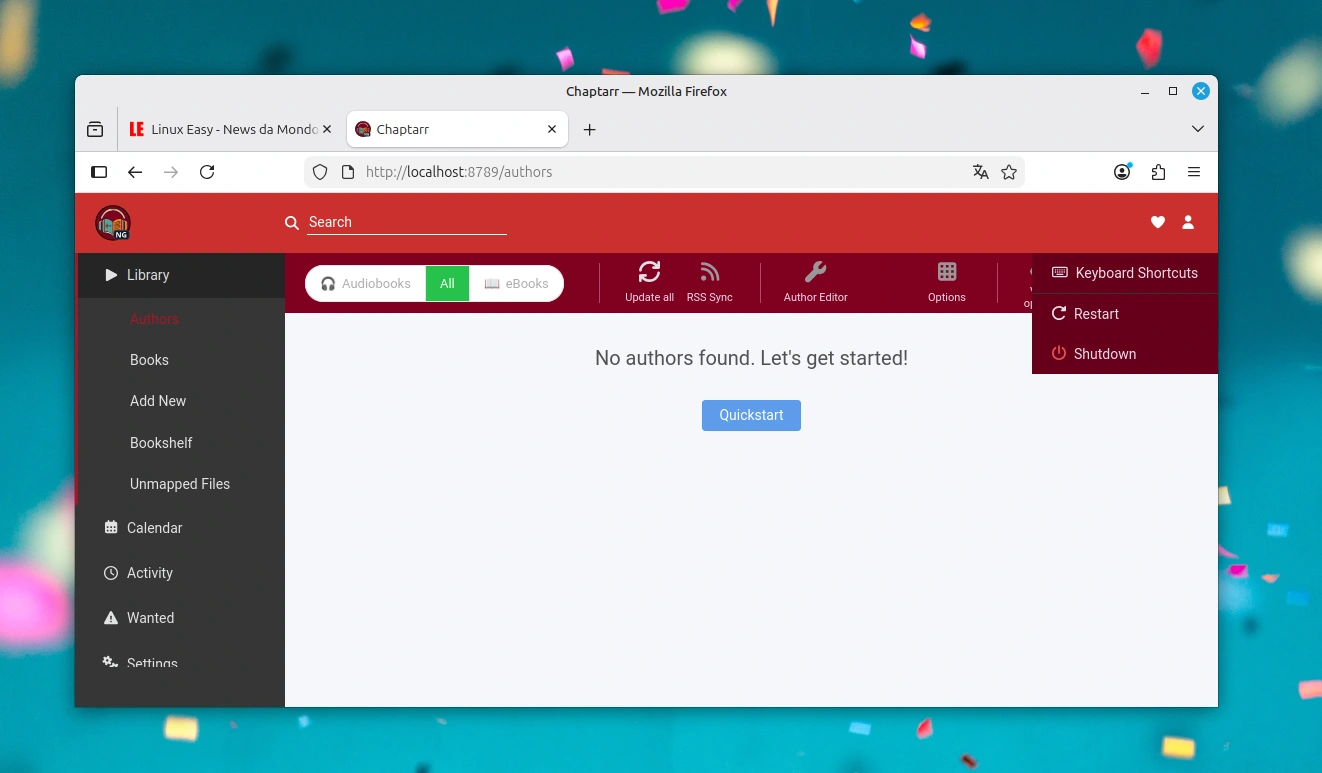Viewport: 1322px width, 773px height.
Task: Go back to the previous page
Action: 135,172
